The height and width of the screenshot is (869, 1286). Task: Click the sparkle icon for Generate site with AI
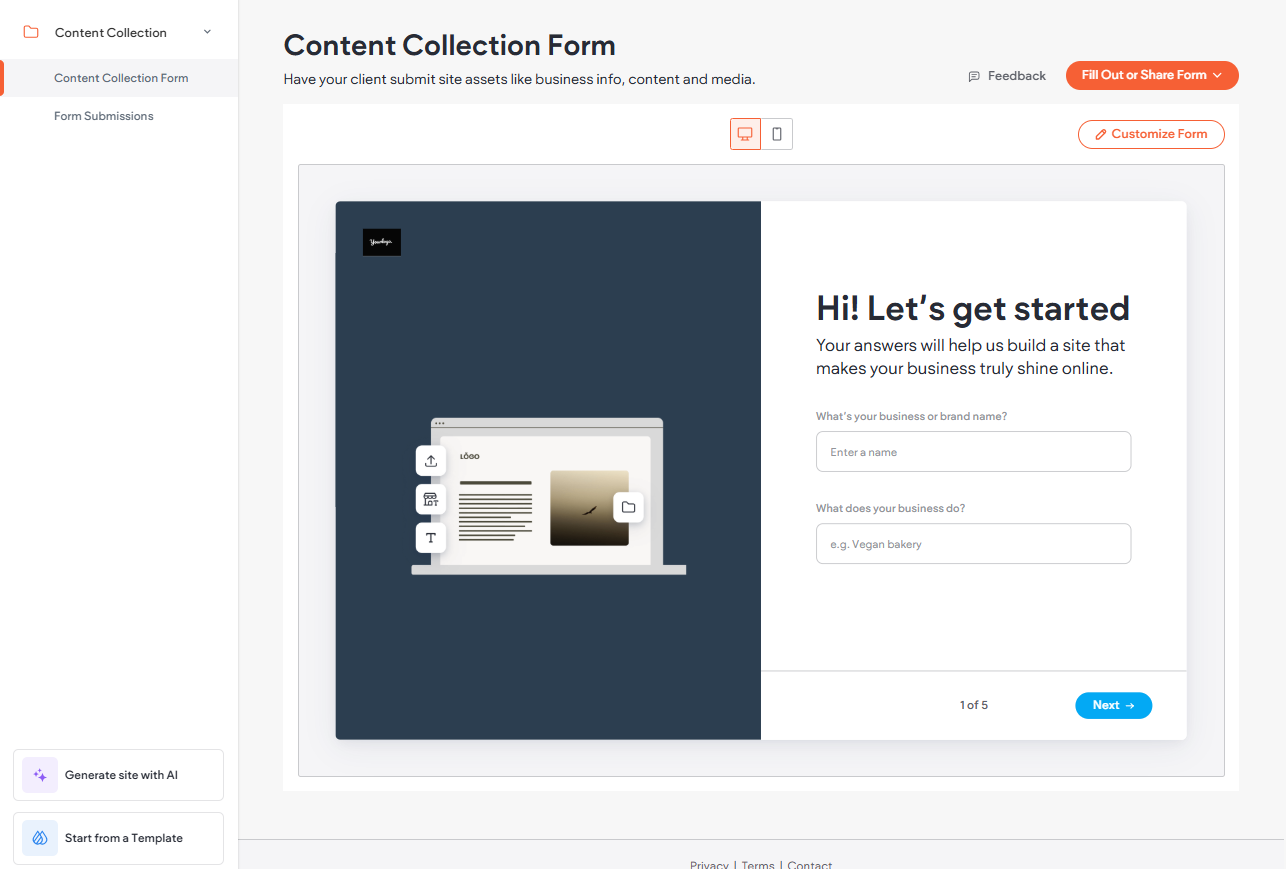[40, 775]
